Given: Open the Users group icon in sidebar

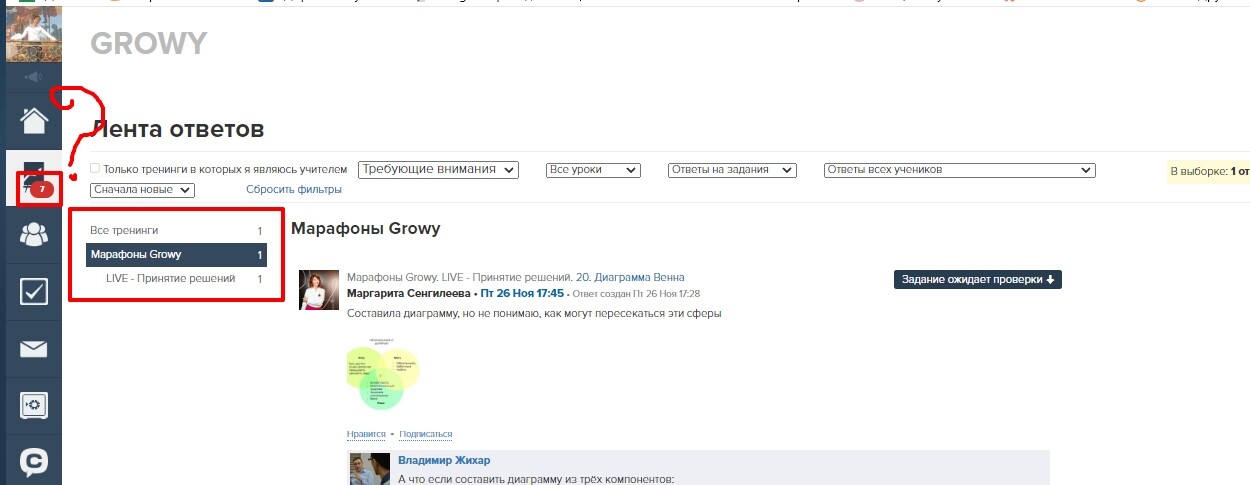Looking at the screenshot, I should pyautogui.click(x=33, y=235).
